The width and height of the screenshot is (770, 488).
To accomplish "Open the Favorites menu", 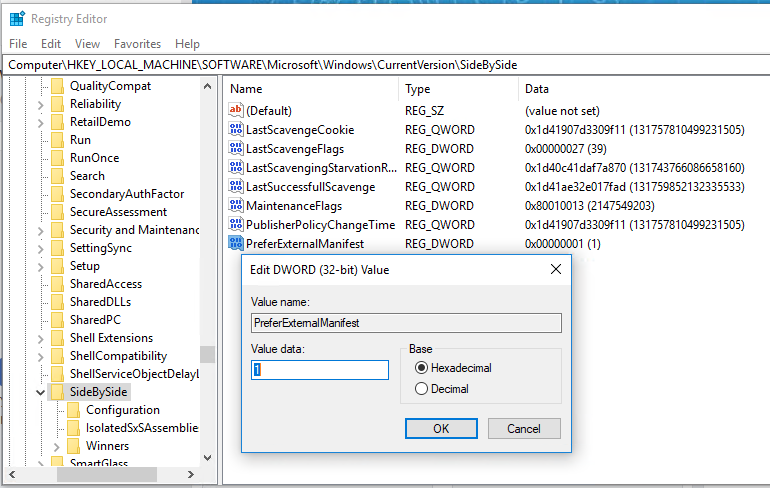I will point(138,44).
